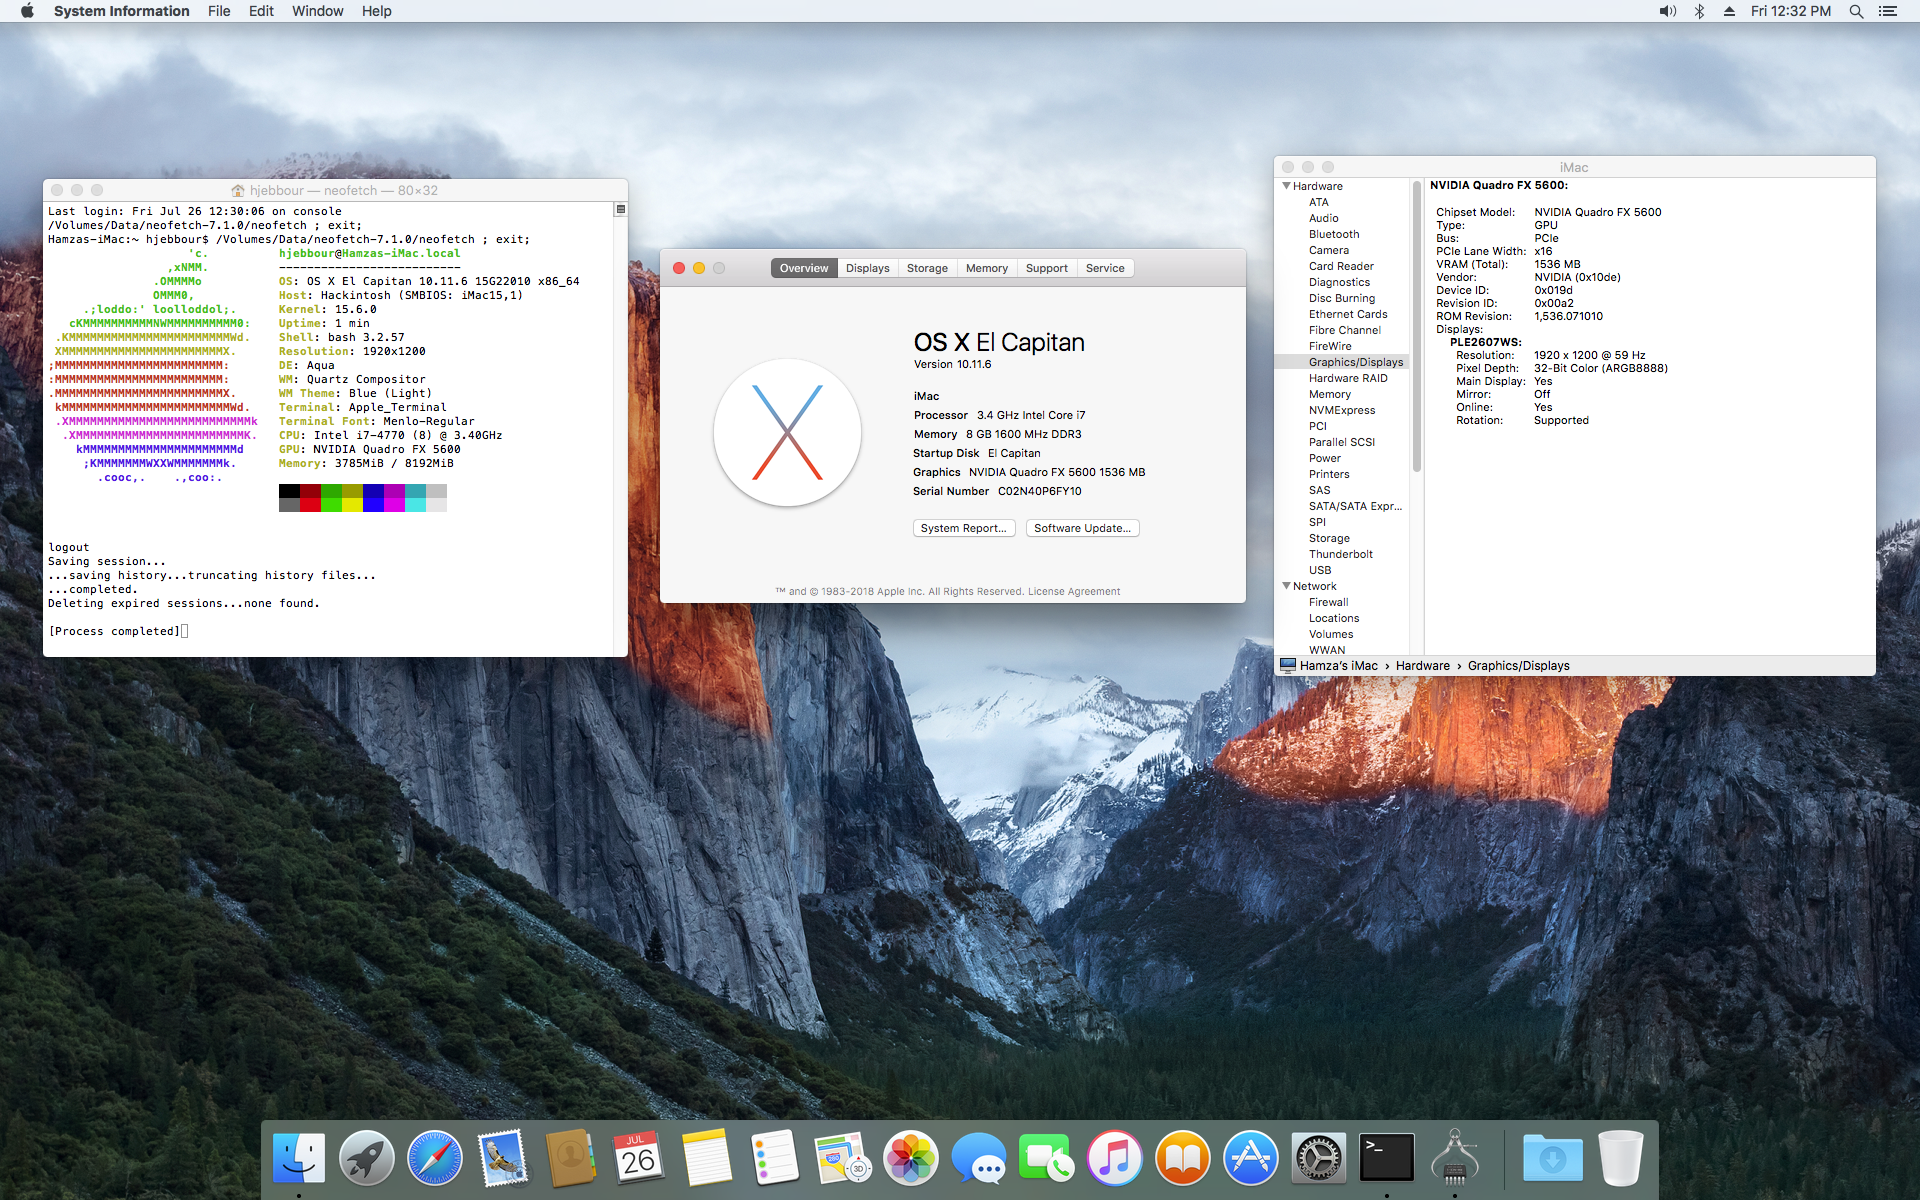1920x1200 pixels.
Task: Click Spotlight search magnifier in menu bar
Action: (1856, 11)
